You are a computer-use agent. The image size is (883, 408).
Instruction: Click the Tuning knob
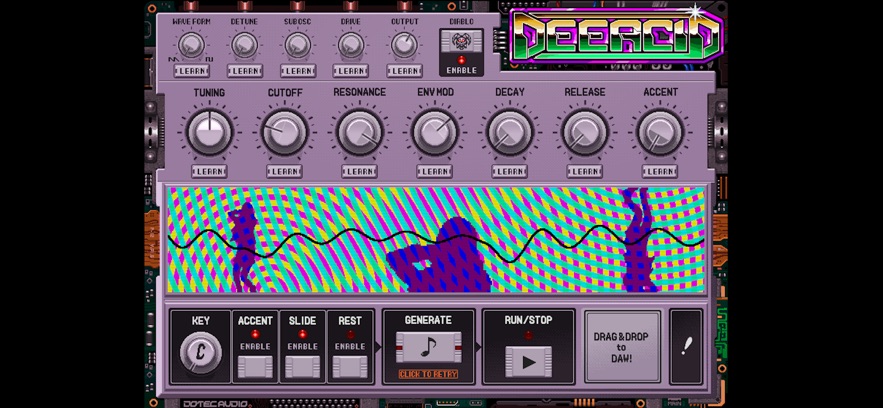click(209, 132)
